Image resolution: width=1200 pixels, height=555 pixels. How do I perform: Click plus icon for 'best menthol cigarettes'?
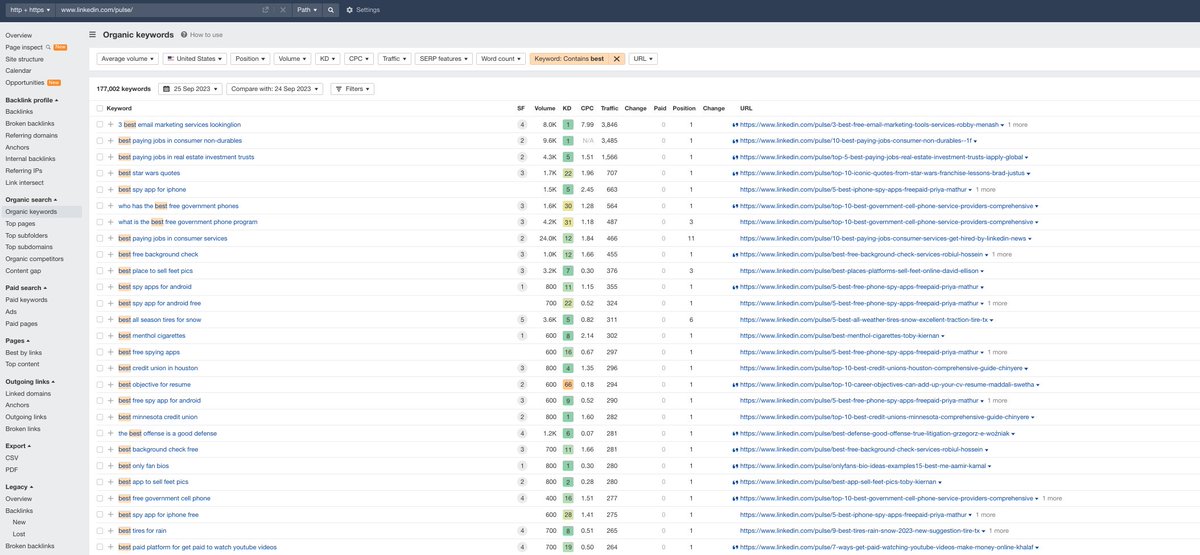(111, 336)
